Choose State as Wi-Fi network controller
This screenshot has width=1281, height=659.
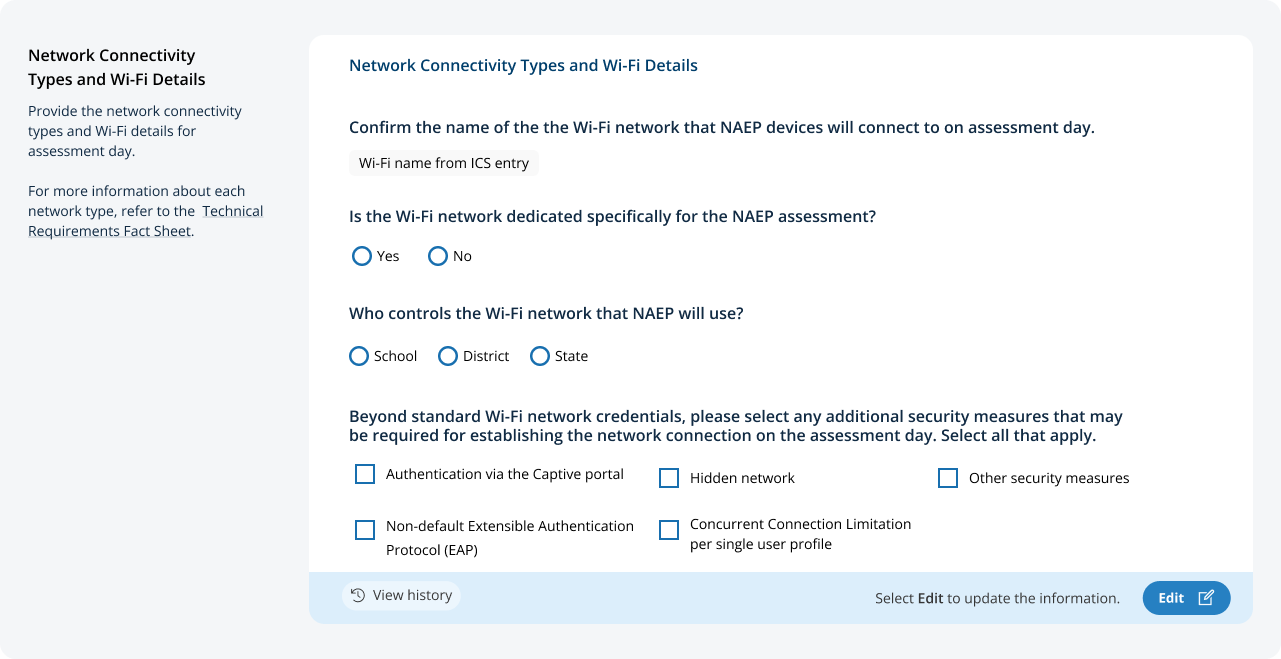click(540, 357)
